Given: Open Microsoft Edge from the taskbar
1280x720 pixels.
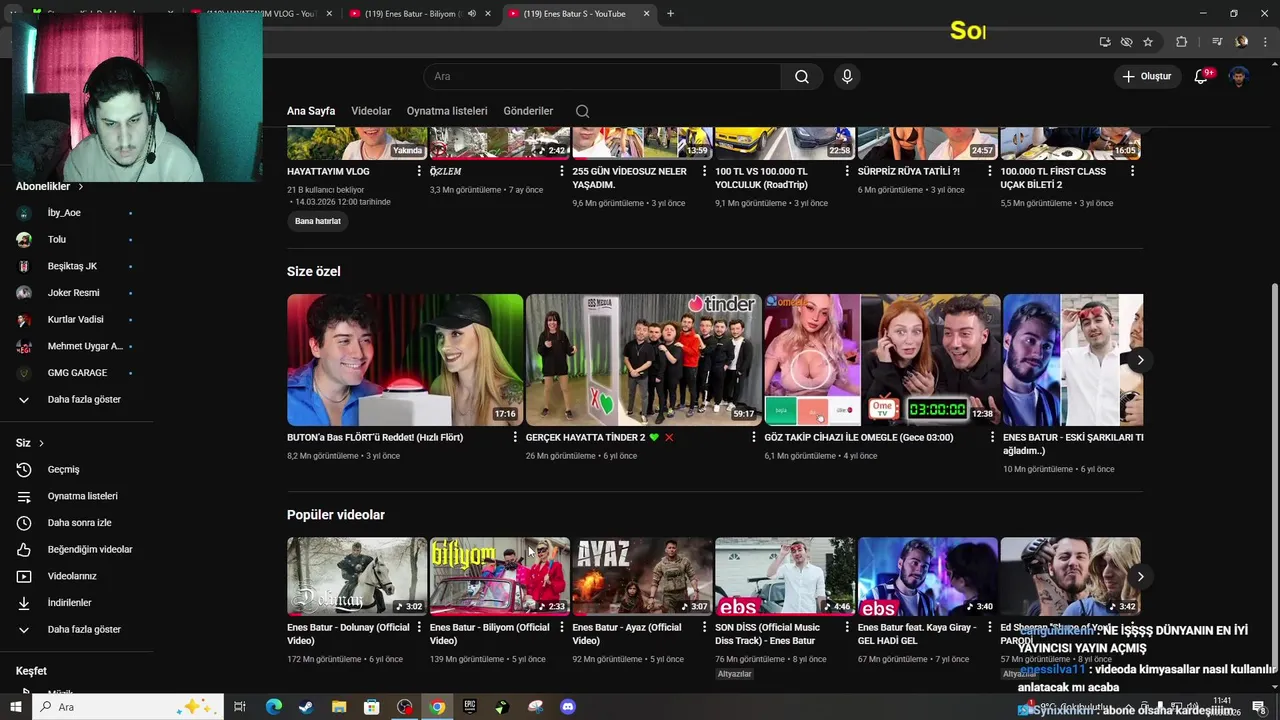Looking at the screenshot, I should pos(273,707).
